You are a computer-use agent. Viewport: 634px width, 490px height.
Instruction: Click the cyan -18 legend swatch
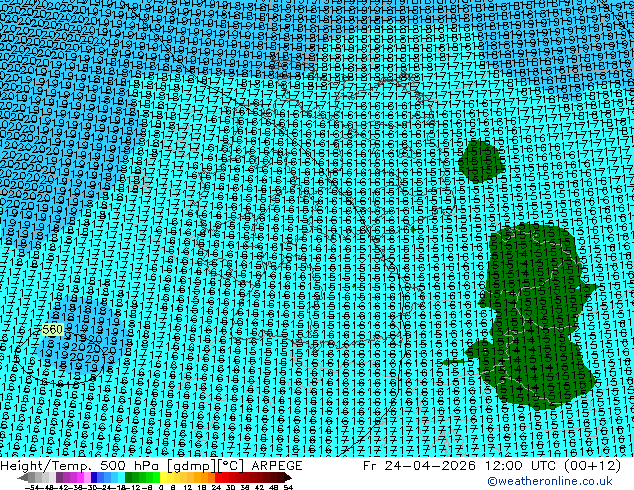(x=121, y=477)
